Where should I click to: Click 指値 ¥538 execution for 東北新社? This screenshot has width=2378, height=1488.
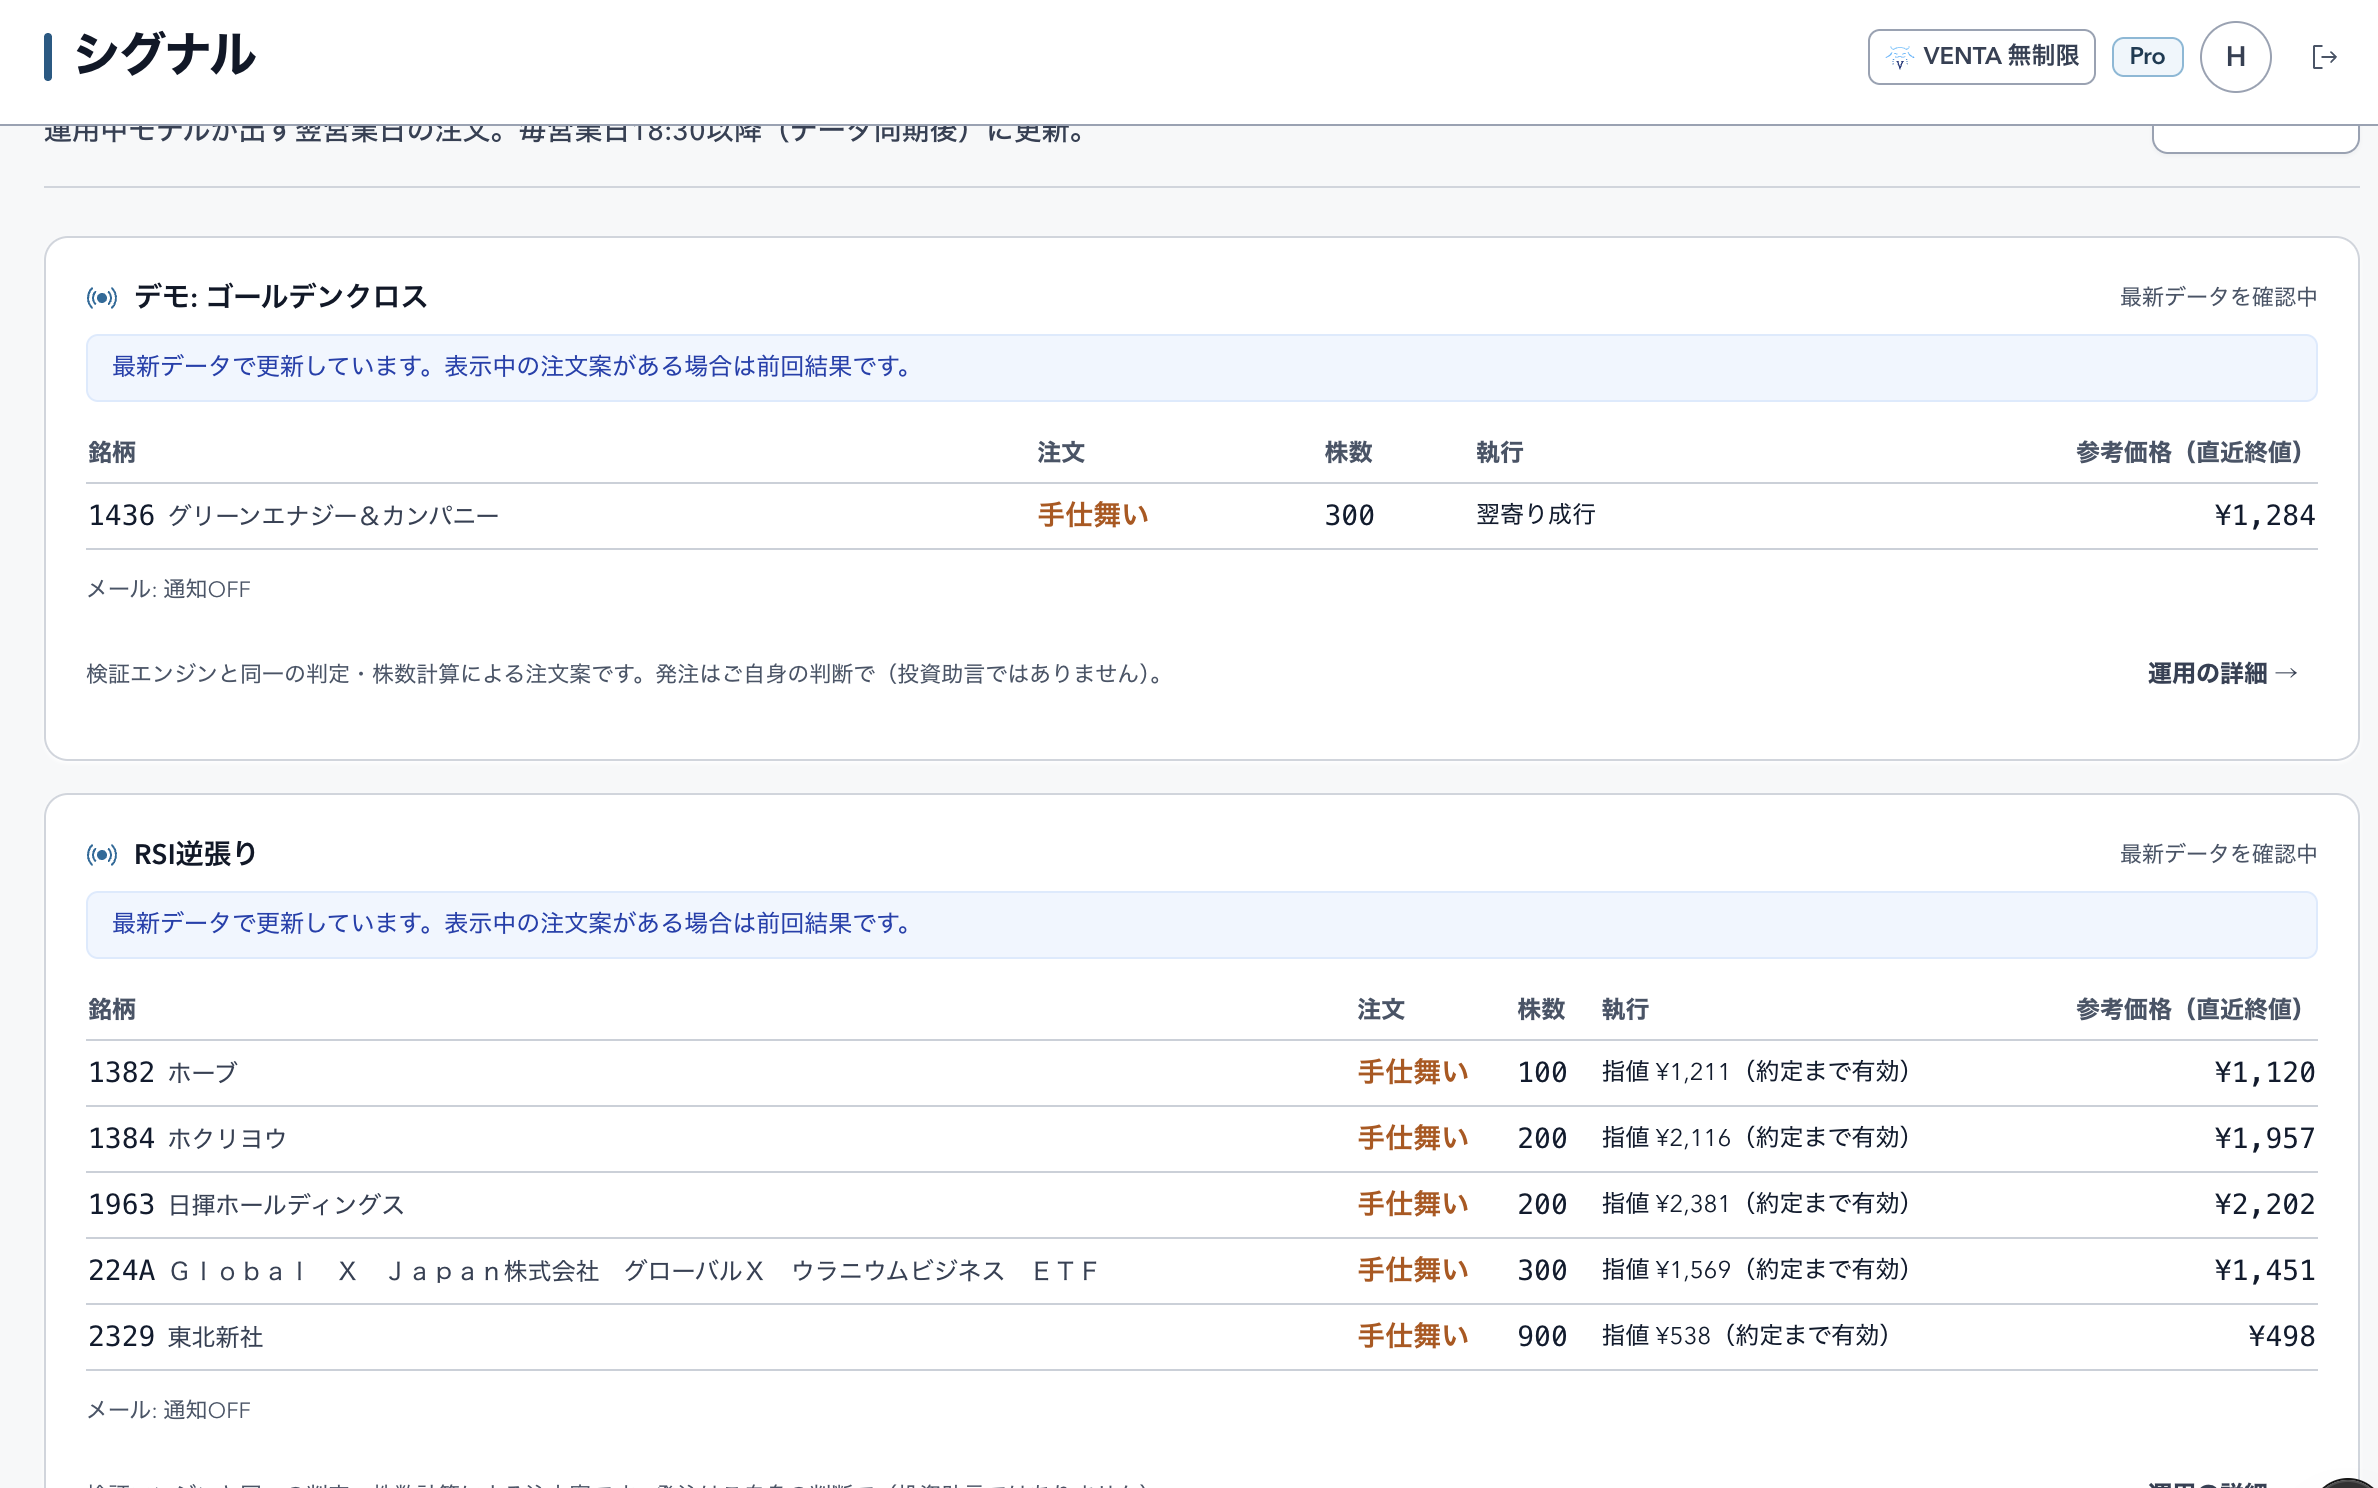1745,1335
